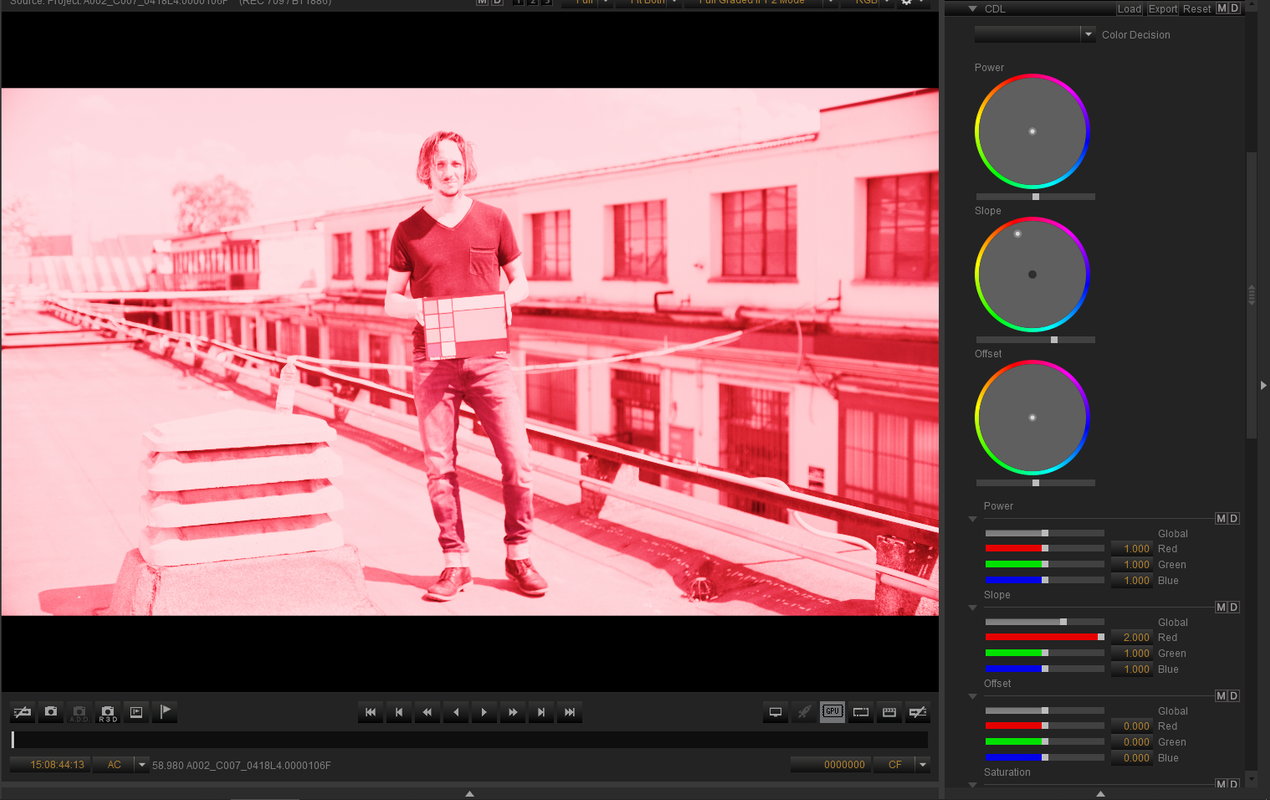Collapse the Power sliders group
1270x800 pixels.
973,520
